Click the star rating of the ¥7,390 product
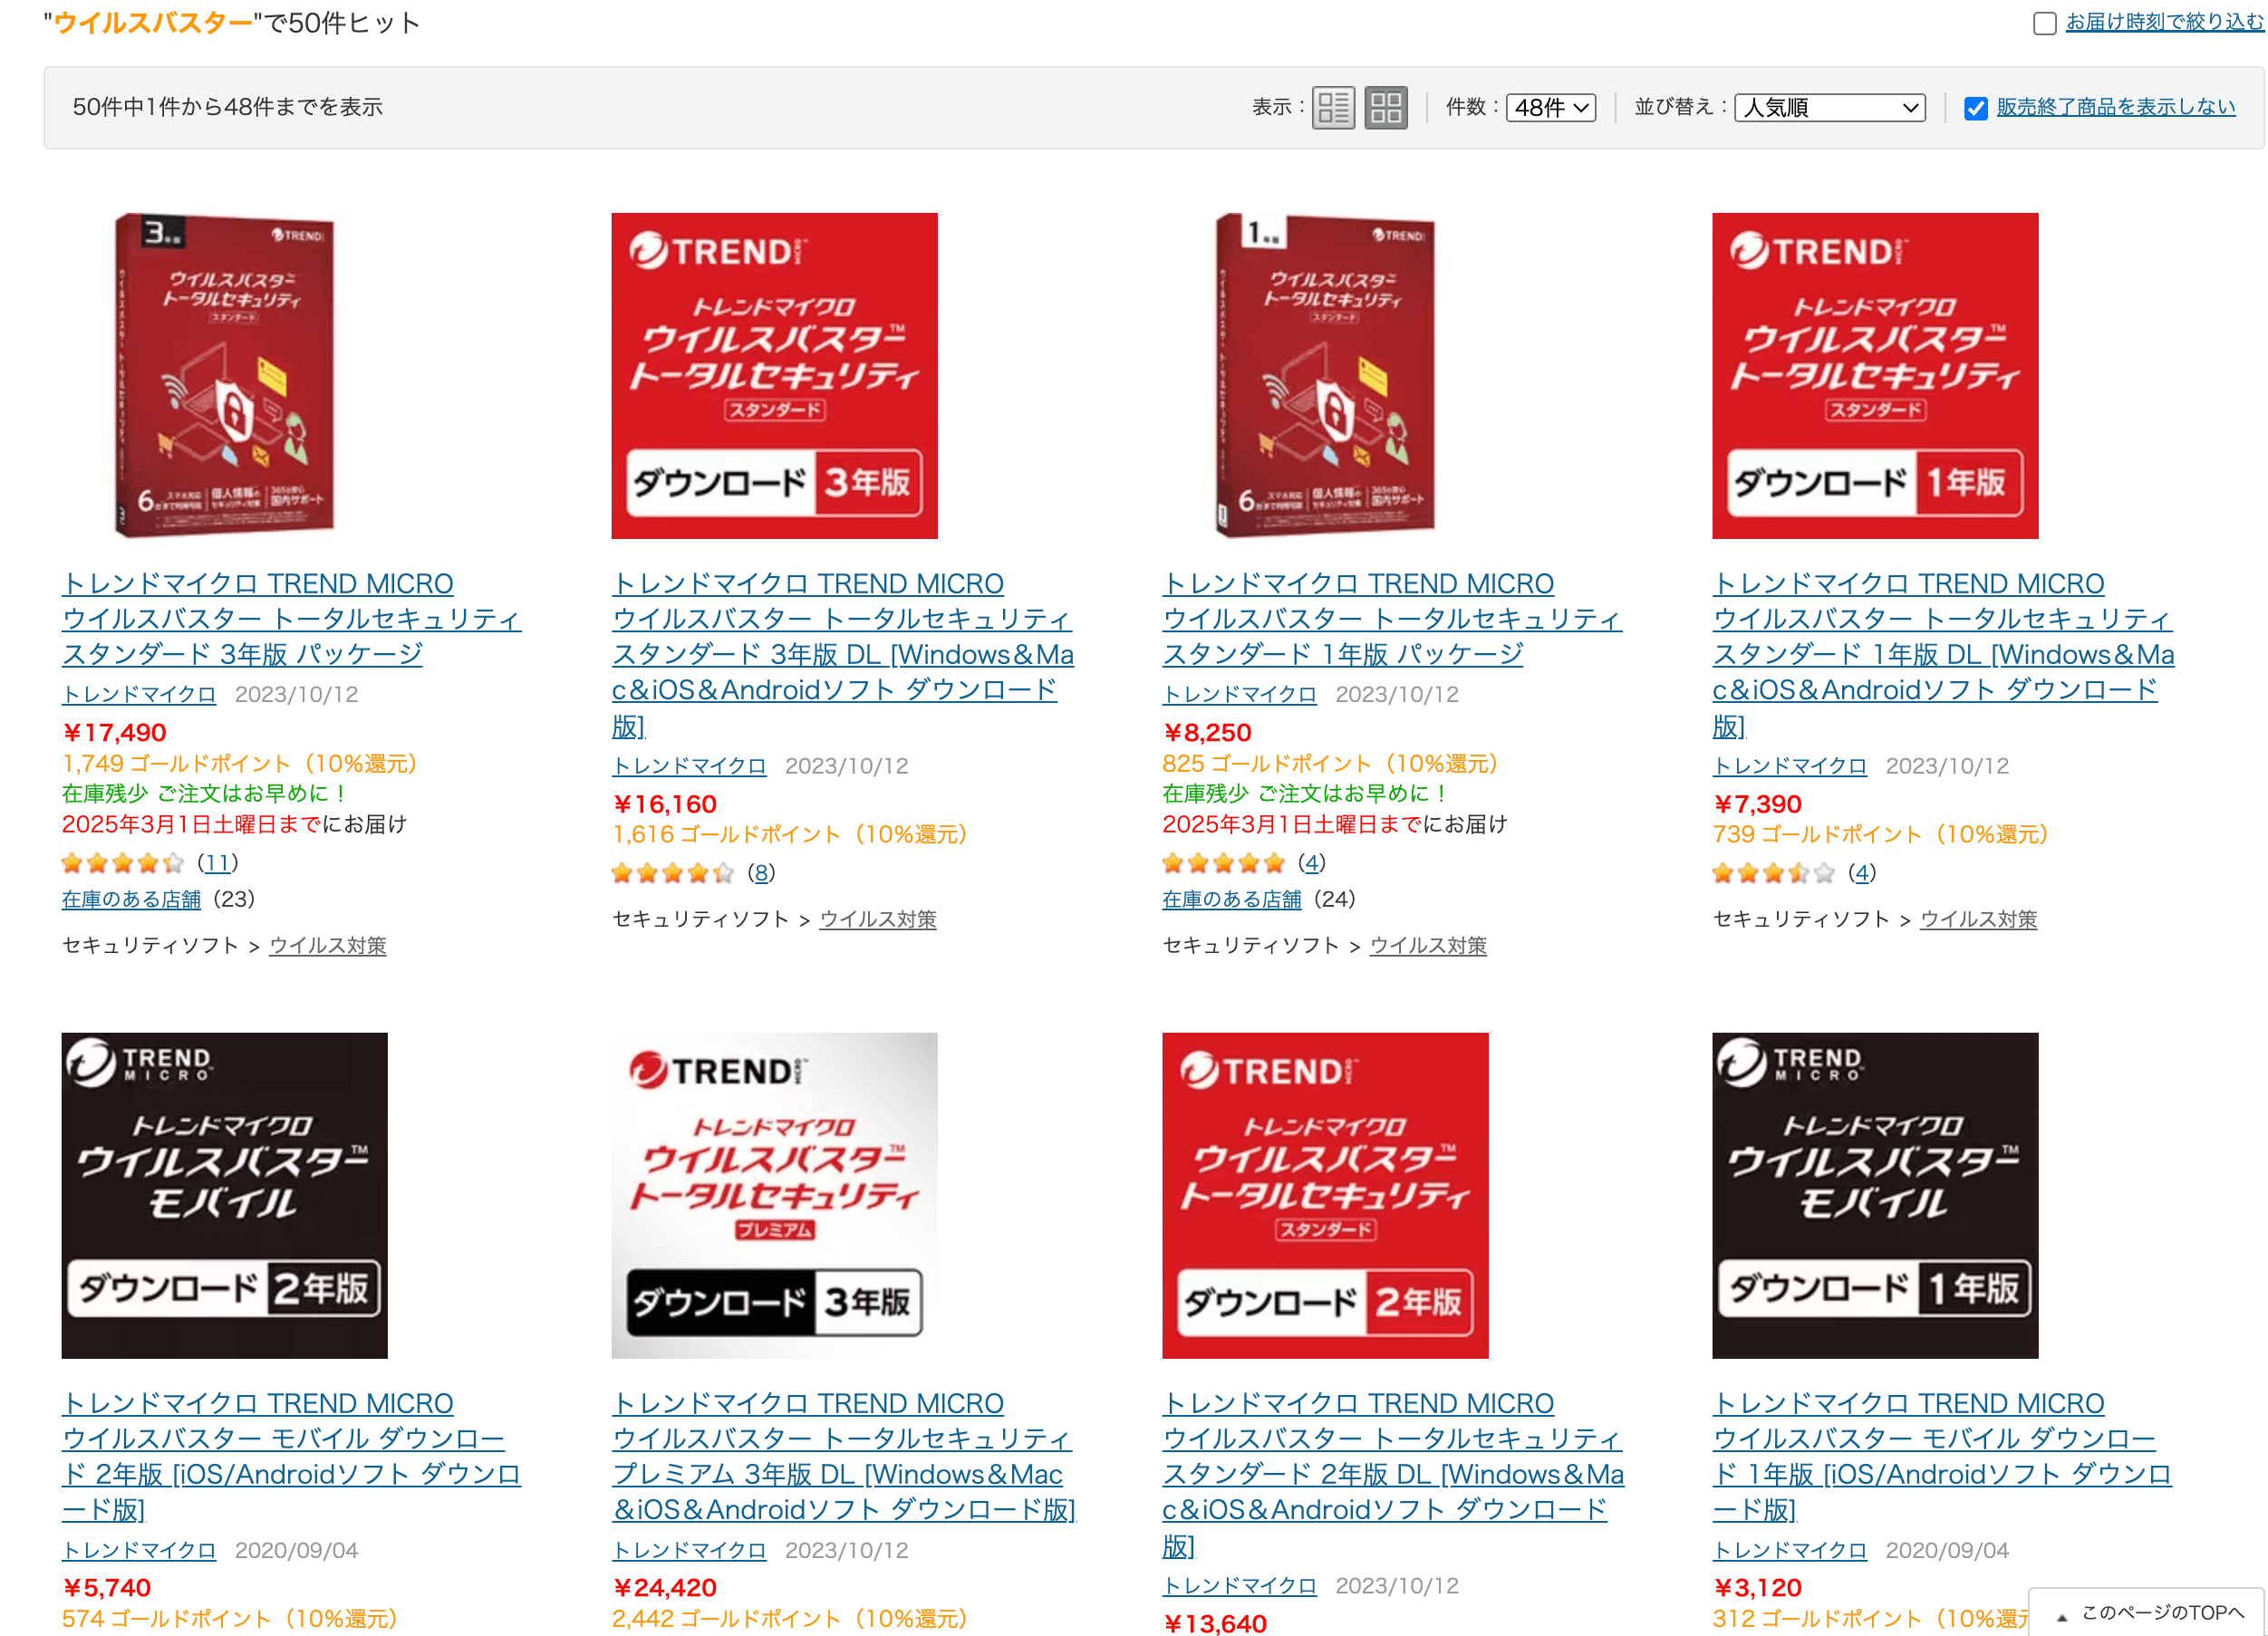Viewport: 2268px width, 1636px height. pos(1774,873)
